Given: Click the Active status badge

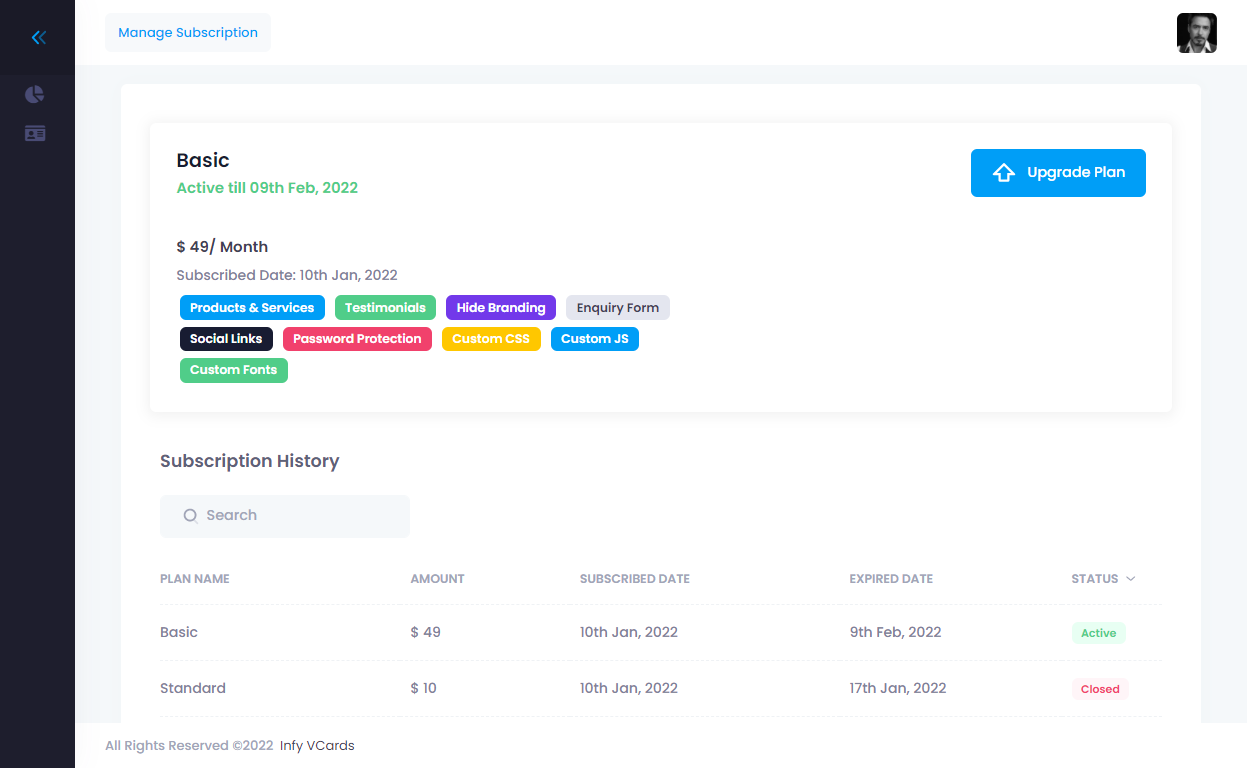Looking at the screenshot, I should click(x=1098, y=633).
